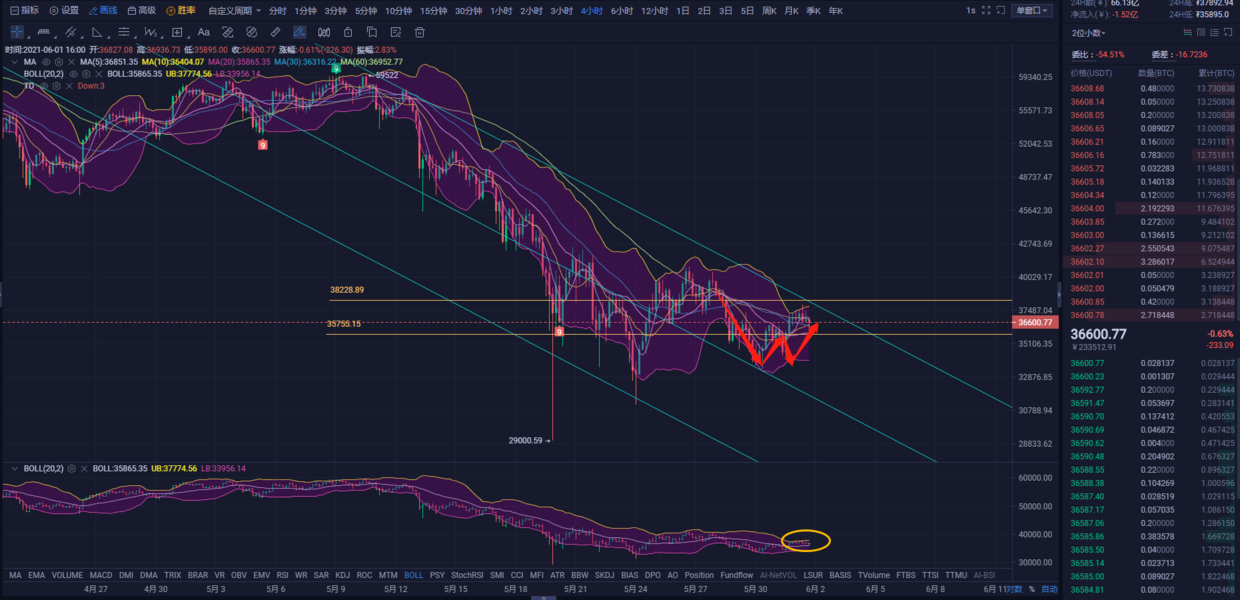Click bid price 36600.23 in order book

click(1087, 376)
